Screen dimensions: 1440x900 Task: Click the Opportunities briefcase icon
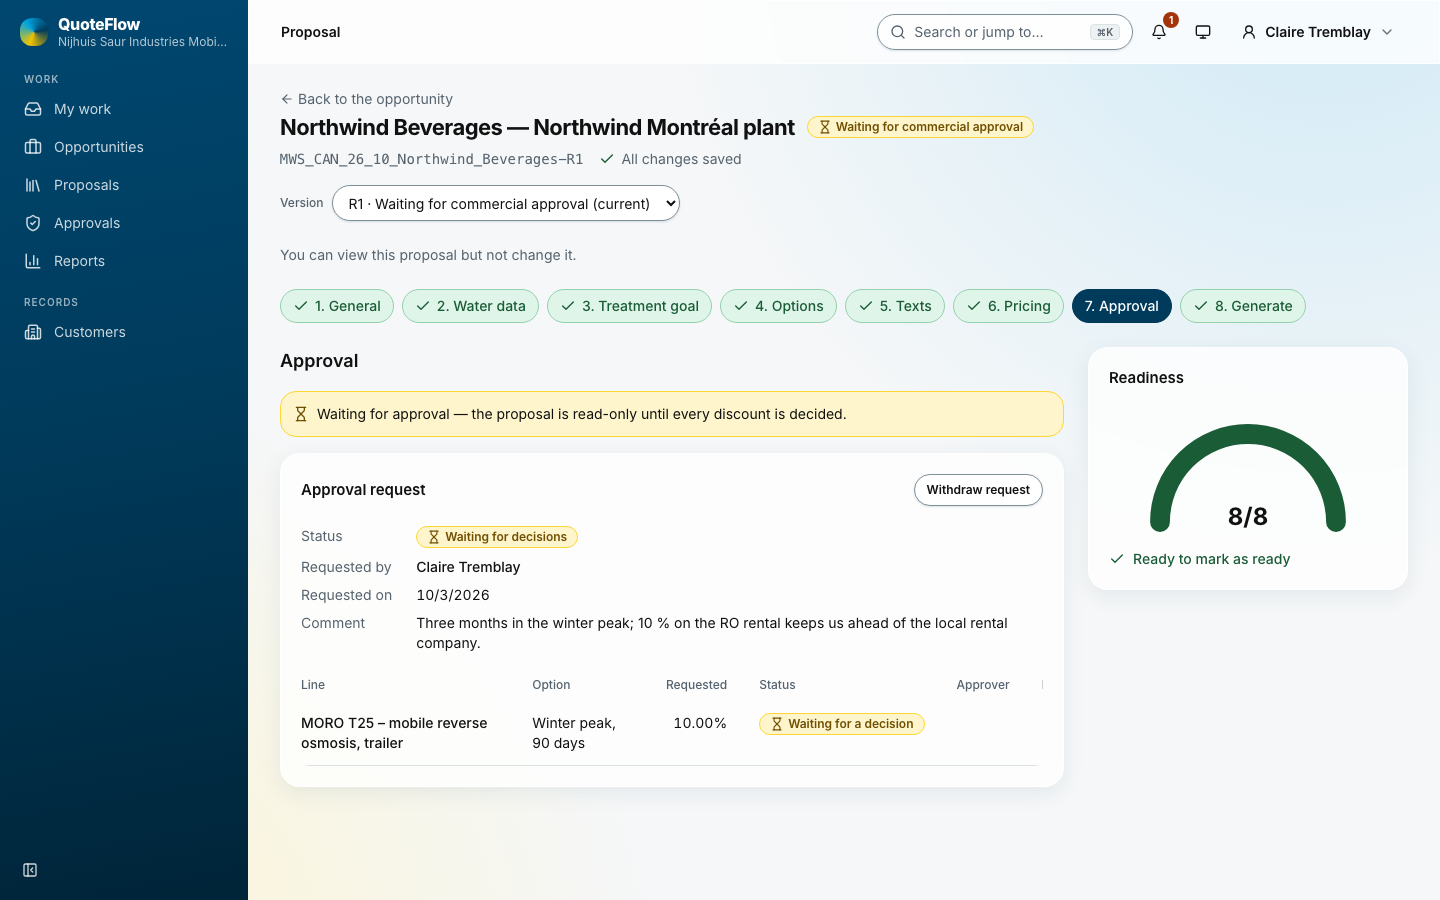tap(33, 147)
